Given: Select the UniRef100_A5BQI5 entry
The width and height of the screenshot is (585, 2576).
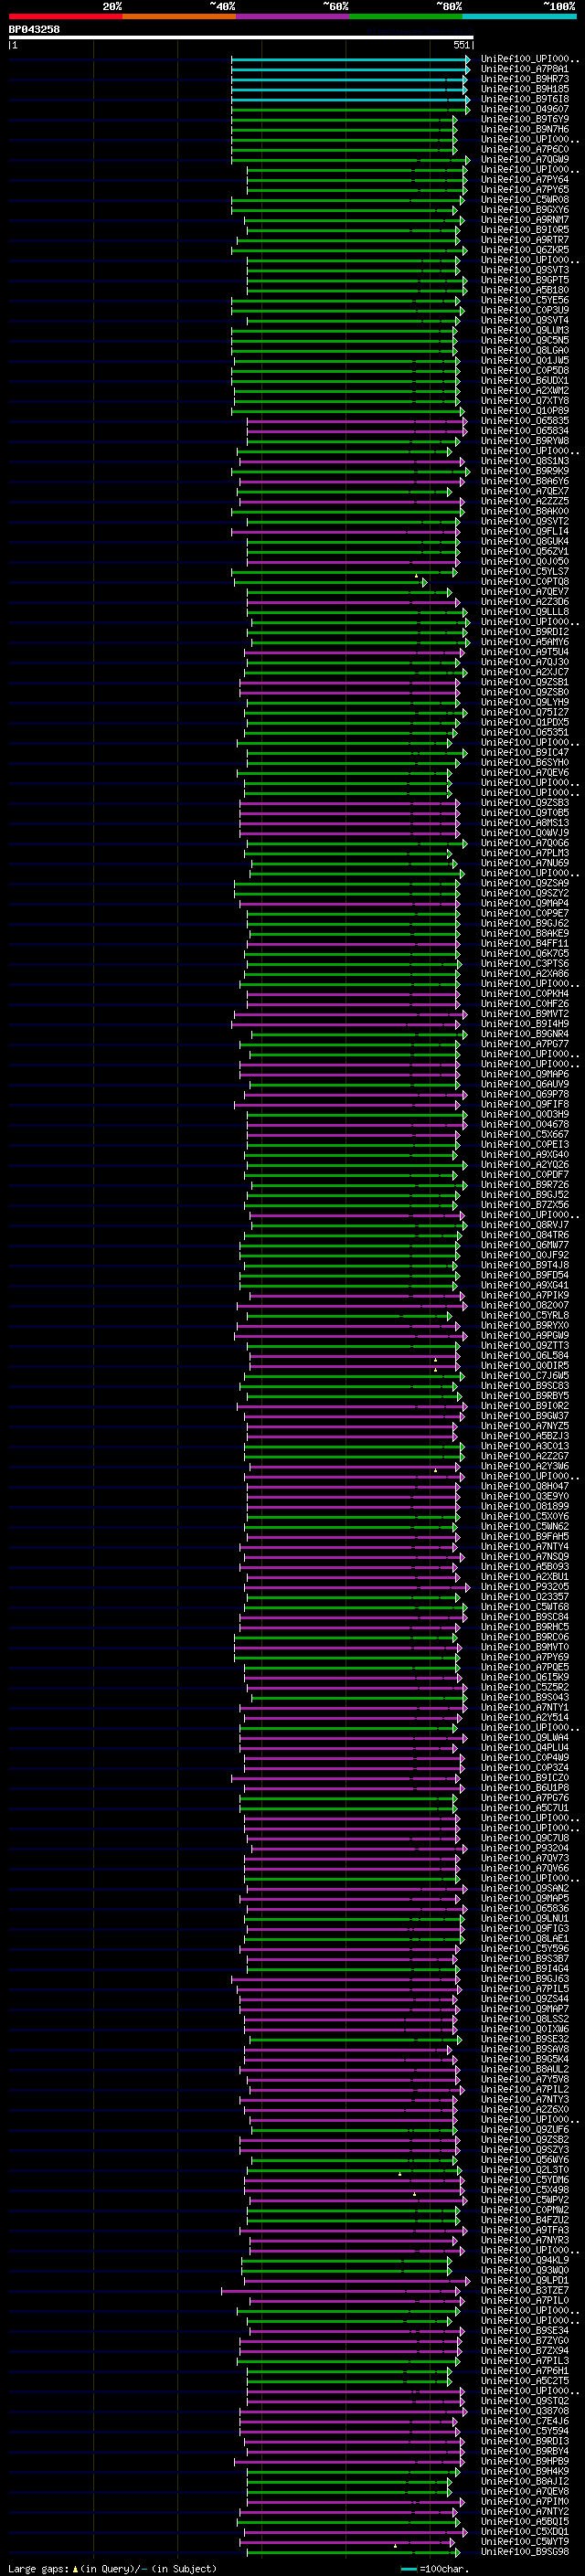Looking at the screenshot, I should coord(525,2521).
